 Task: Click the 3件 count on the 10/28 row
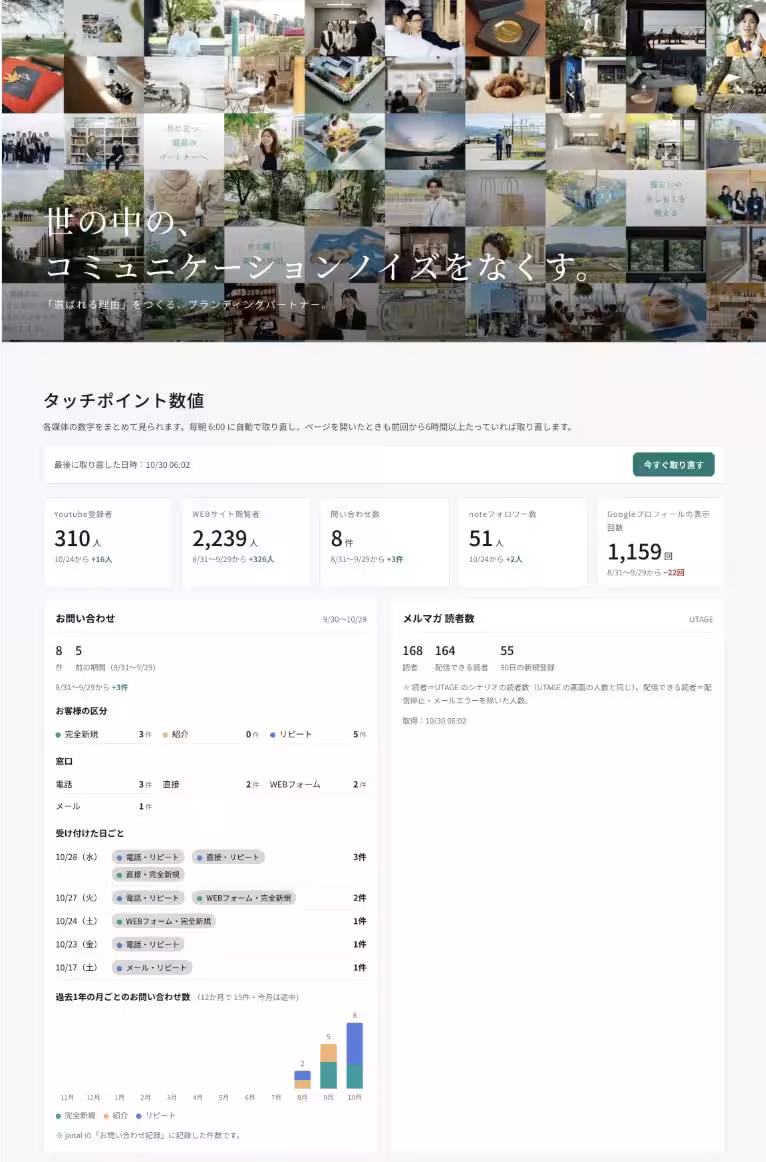[x=359, y=857]
